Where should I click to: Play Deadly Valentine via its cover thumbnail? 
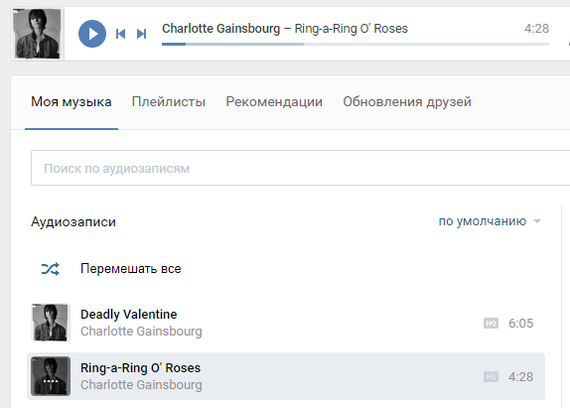click(51, 323)
